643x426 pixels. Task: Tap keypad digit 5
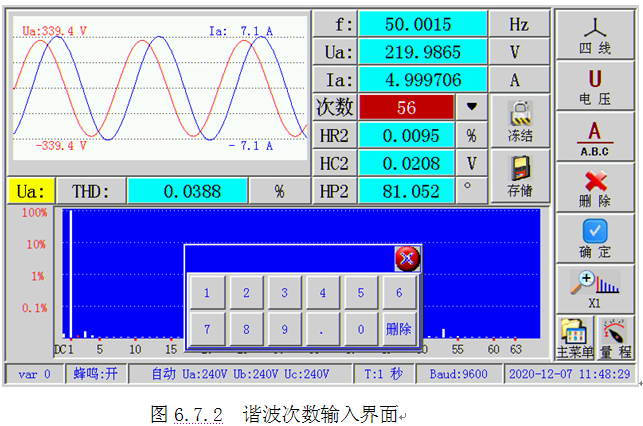click(x=361, y=292)
